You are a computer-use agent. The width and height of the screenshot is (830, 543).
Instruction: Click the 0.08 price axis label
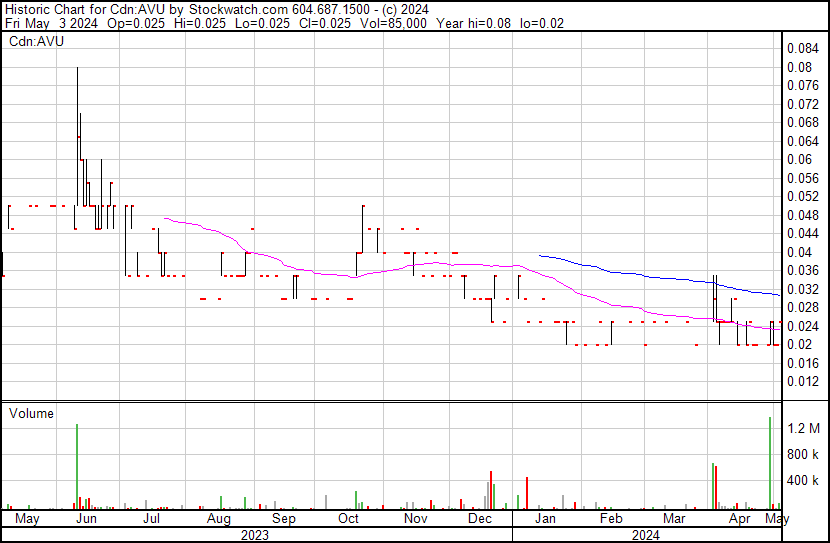[x=799, y=67]
